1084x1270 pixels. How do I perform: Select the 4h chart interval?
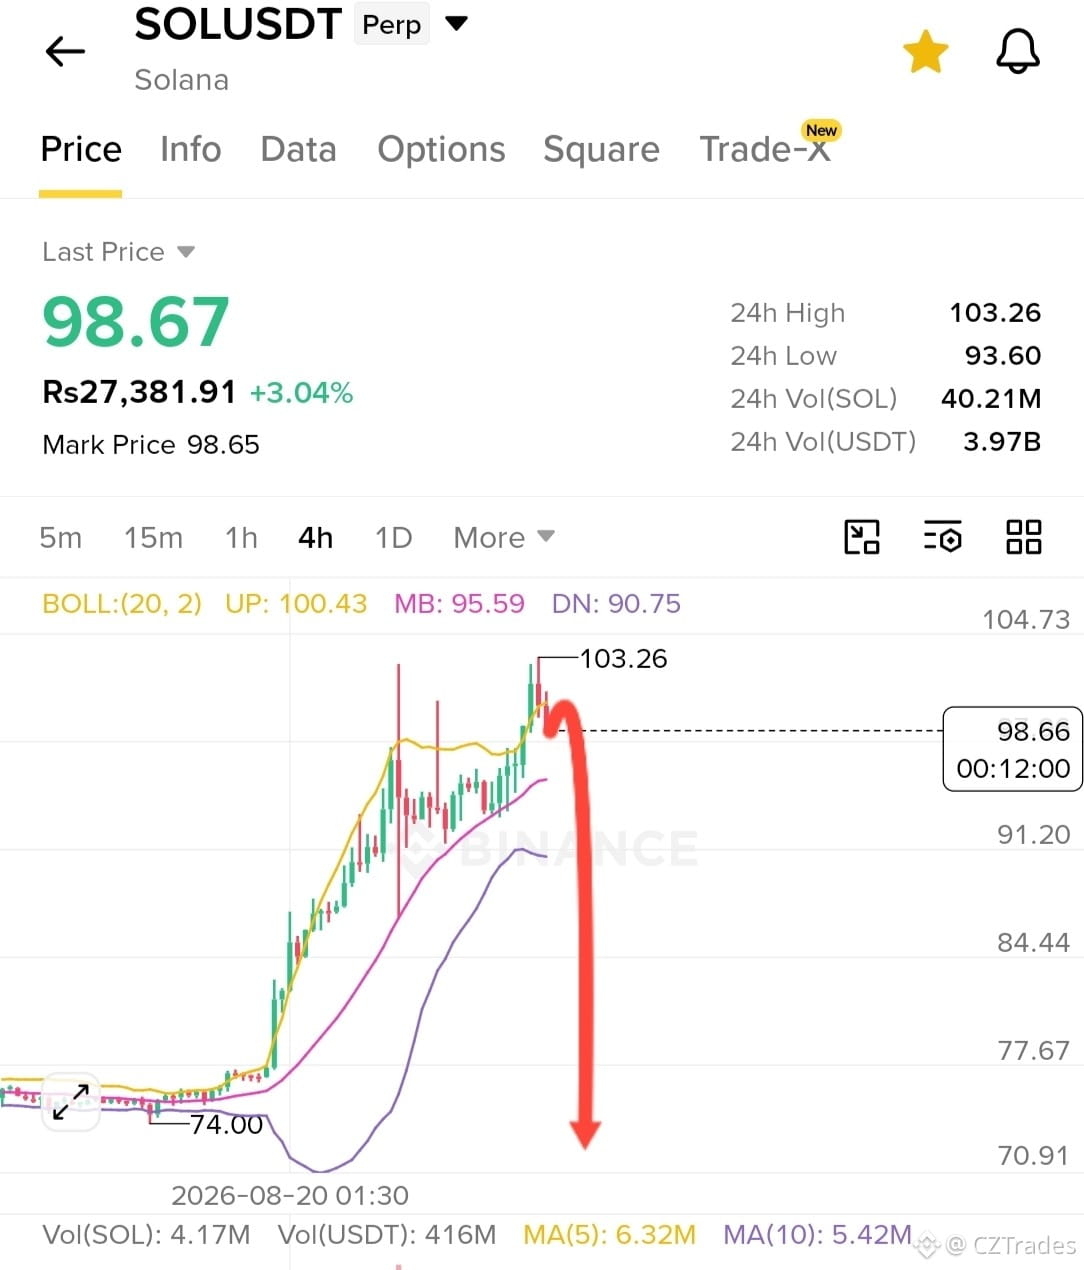(315, 538)
